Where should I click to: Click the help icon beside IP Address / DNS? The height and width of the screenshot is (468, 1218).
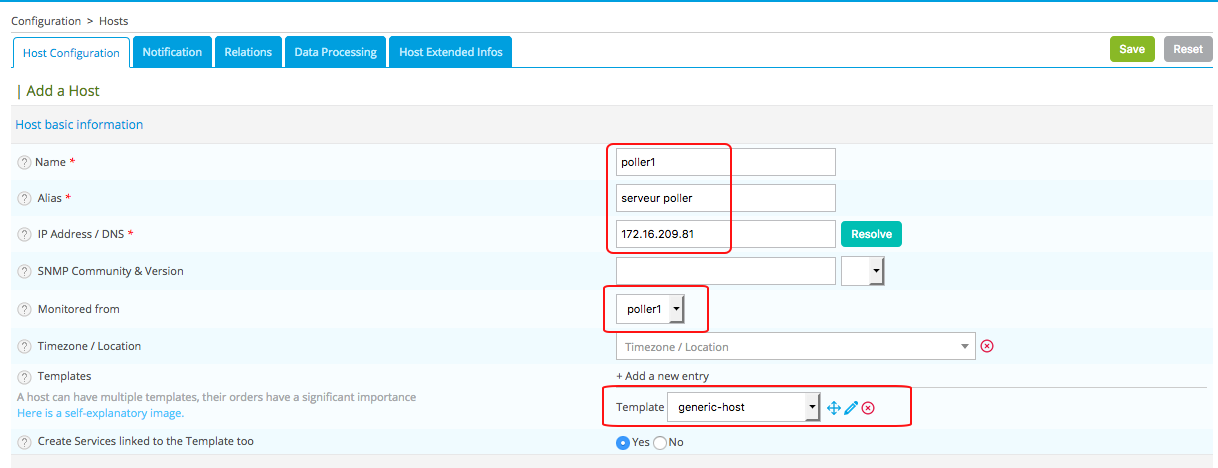24,234
